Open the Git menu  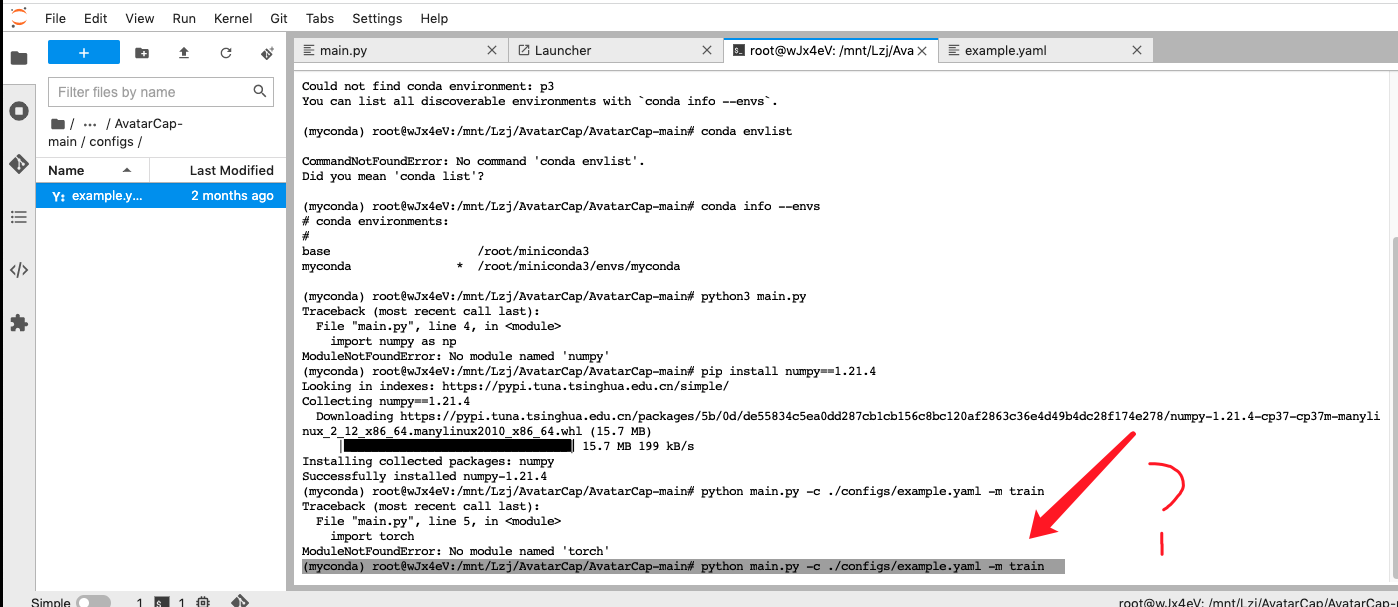click(280, 18)
